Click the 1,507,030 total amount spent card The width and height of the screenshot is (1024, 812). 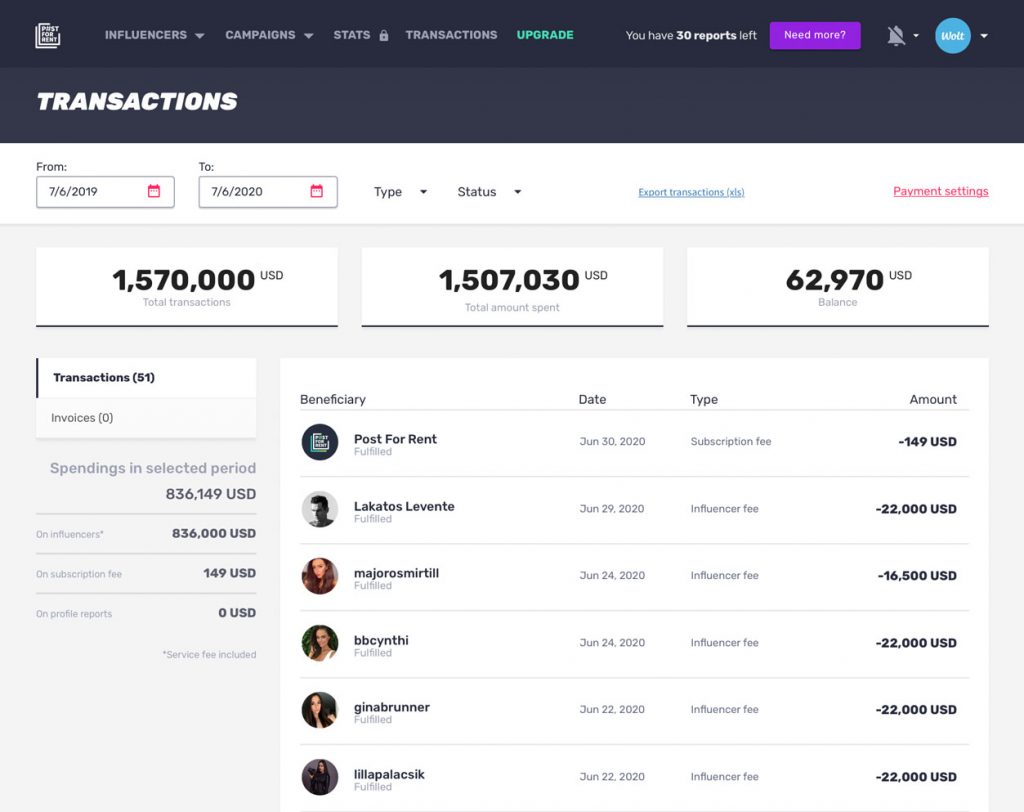512,286
